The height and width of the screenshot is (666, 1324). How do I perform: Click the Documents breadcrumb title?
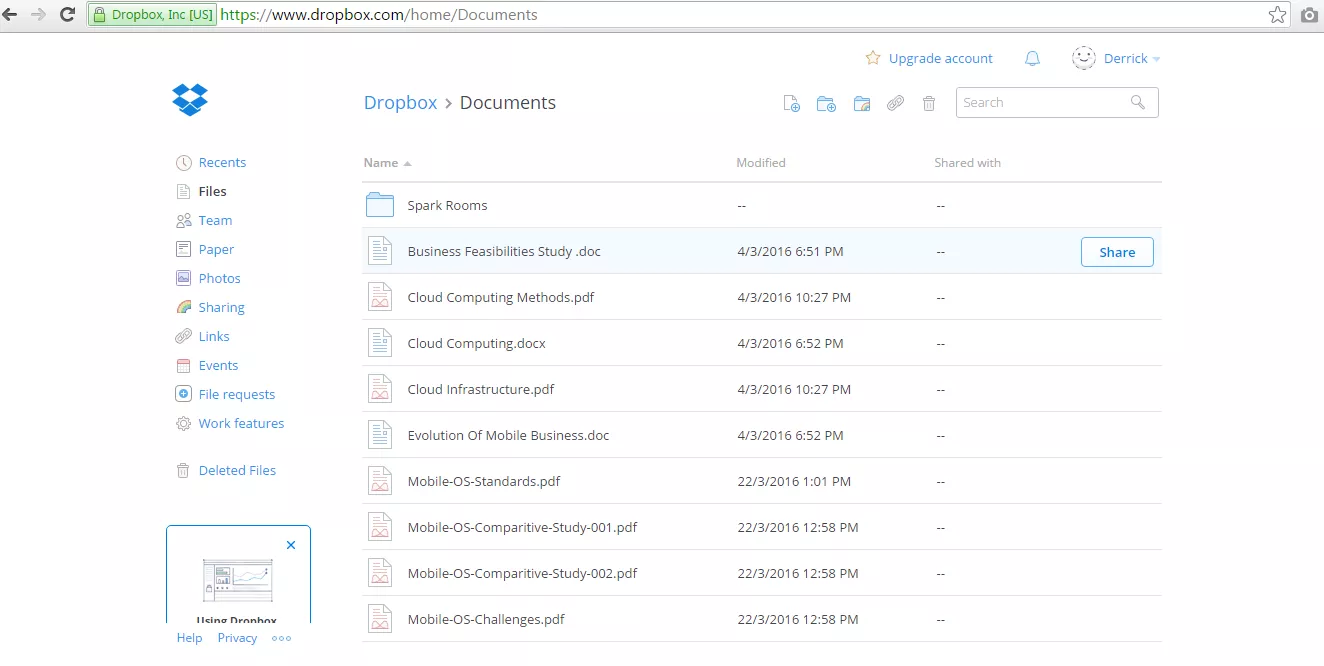507,103
